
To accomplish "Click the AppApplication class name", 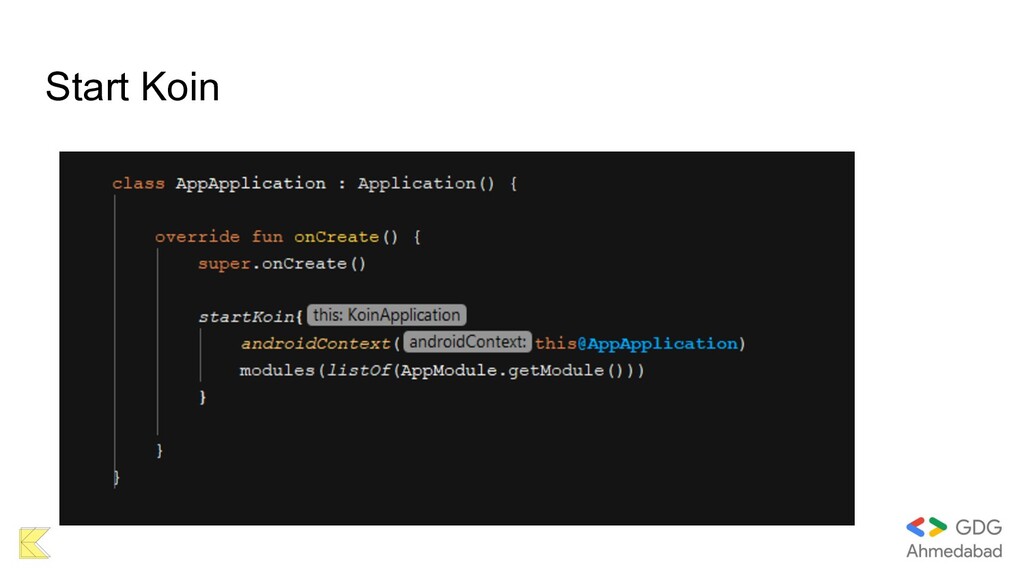I will [x=251, y=184].
